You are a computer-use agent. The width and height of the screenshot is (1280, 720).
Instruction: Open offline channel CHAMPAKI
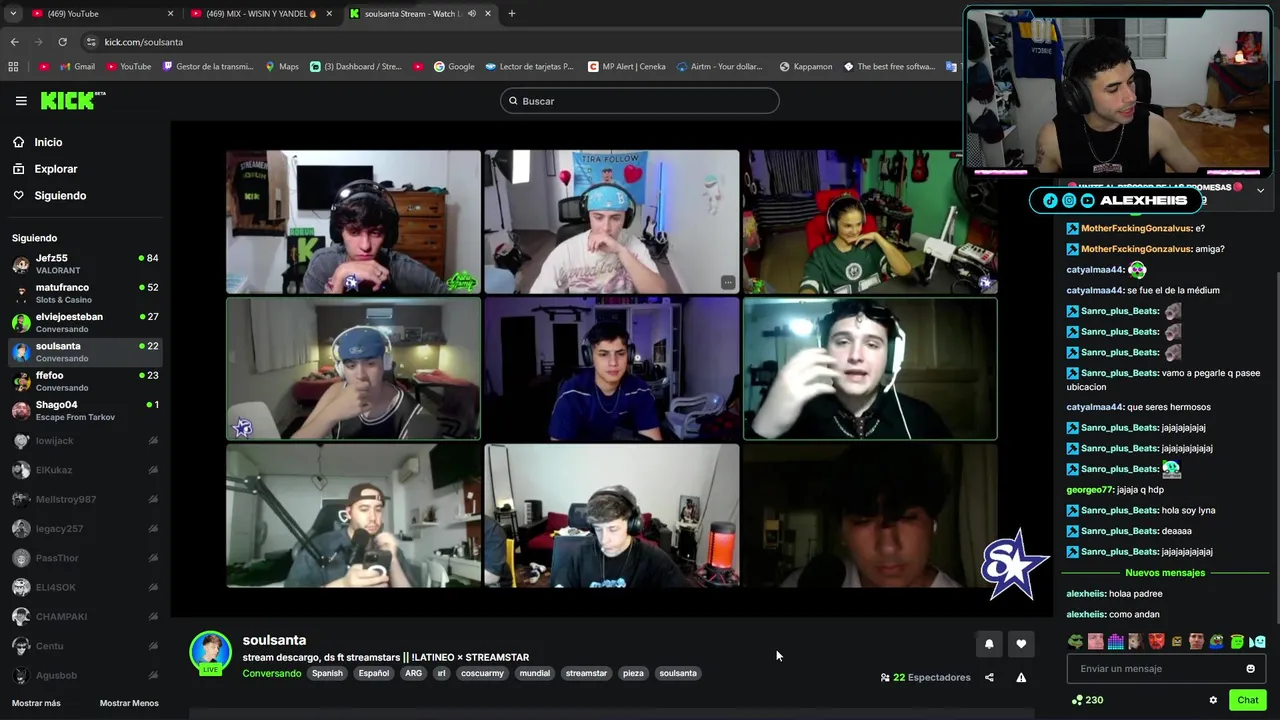85,616
